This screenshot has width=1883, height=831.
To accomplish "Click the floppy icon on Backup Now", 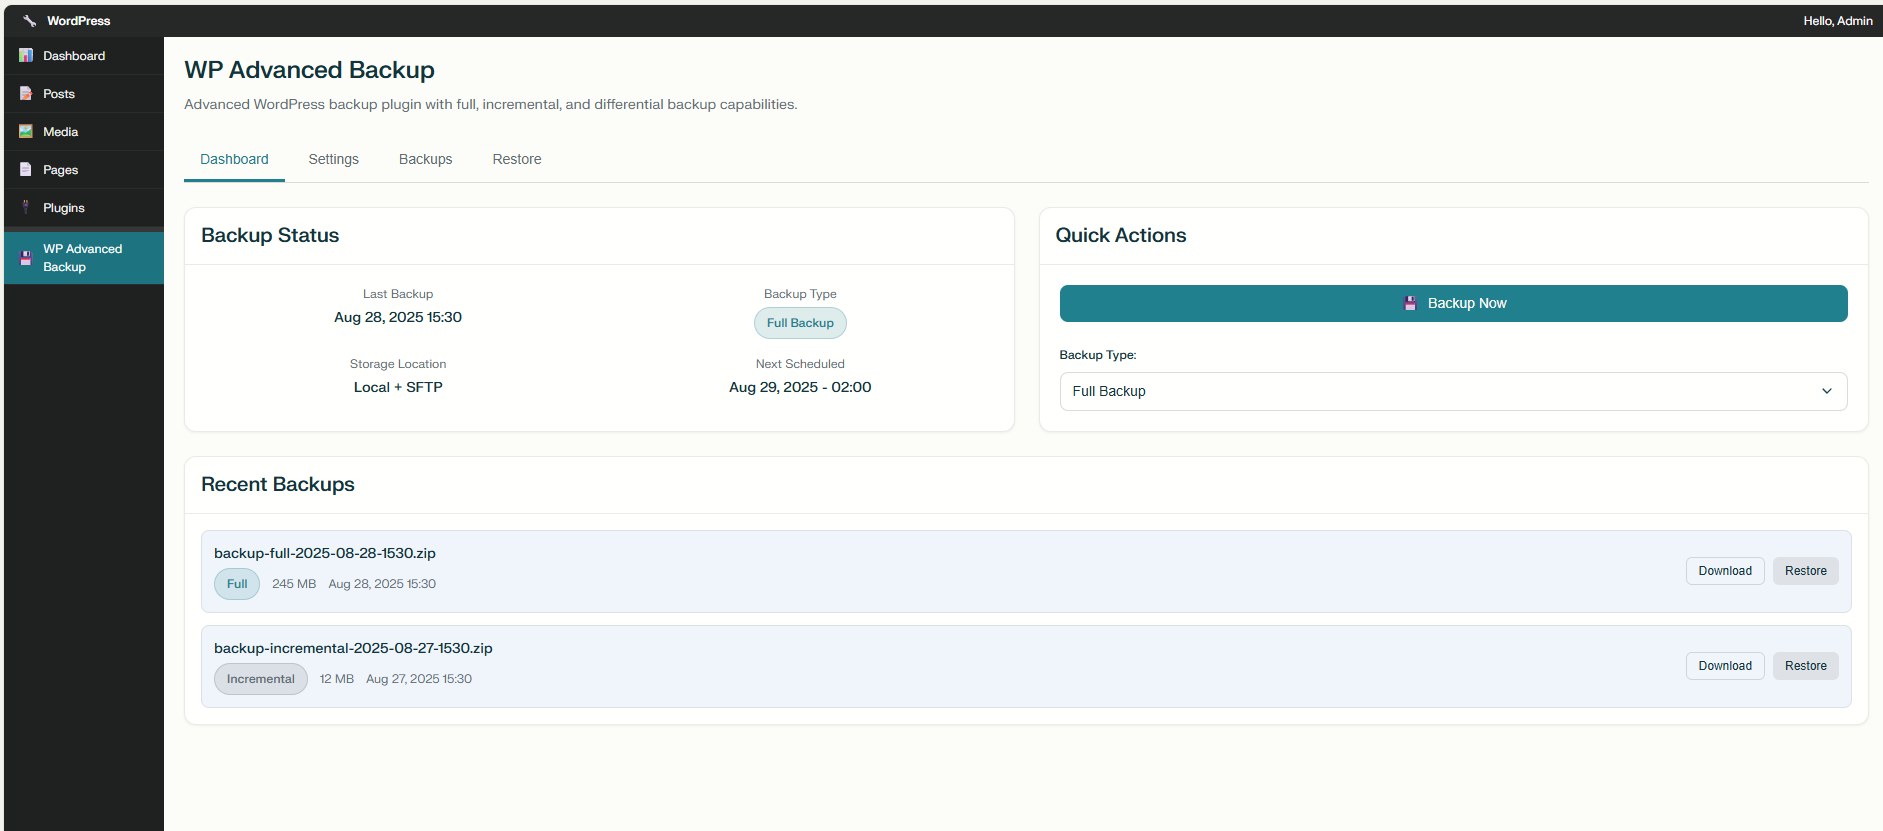I will [1410, 303].
